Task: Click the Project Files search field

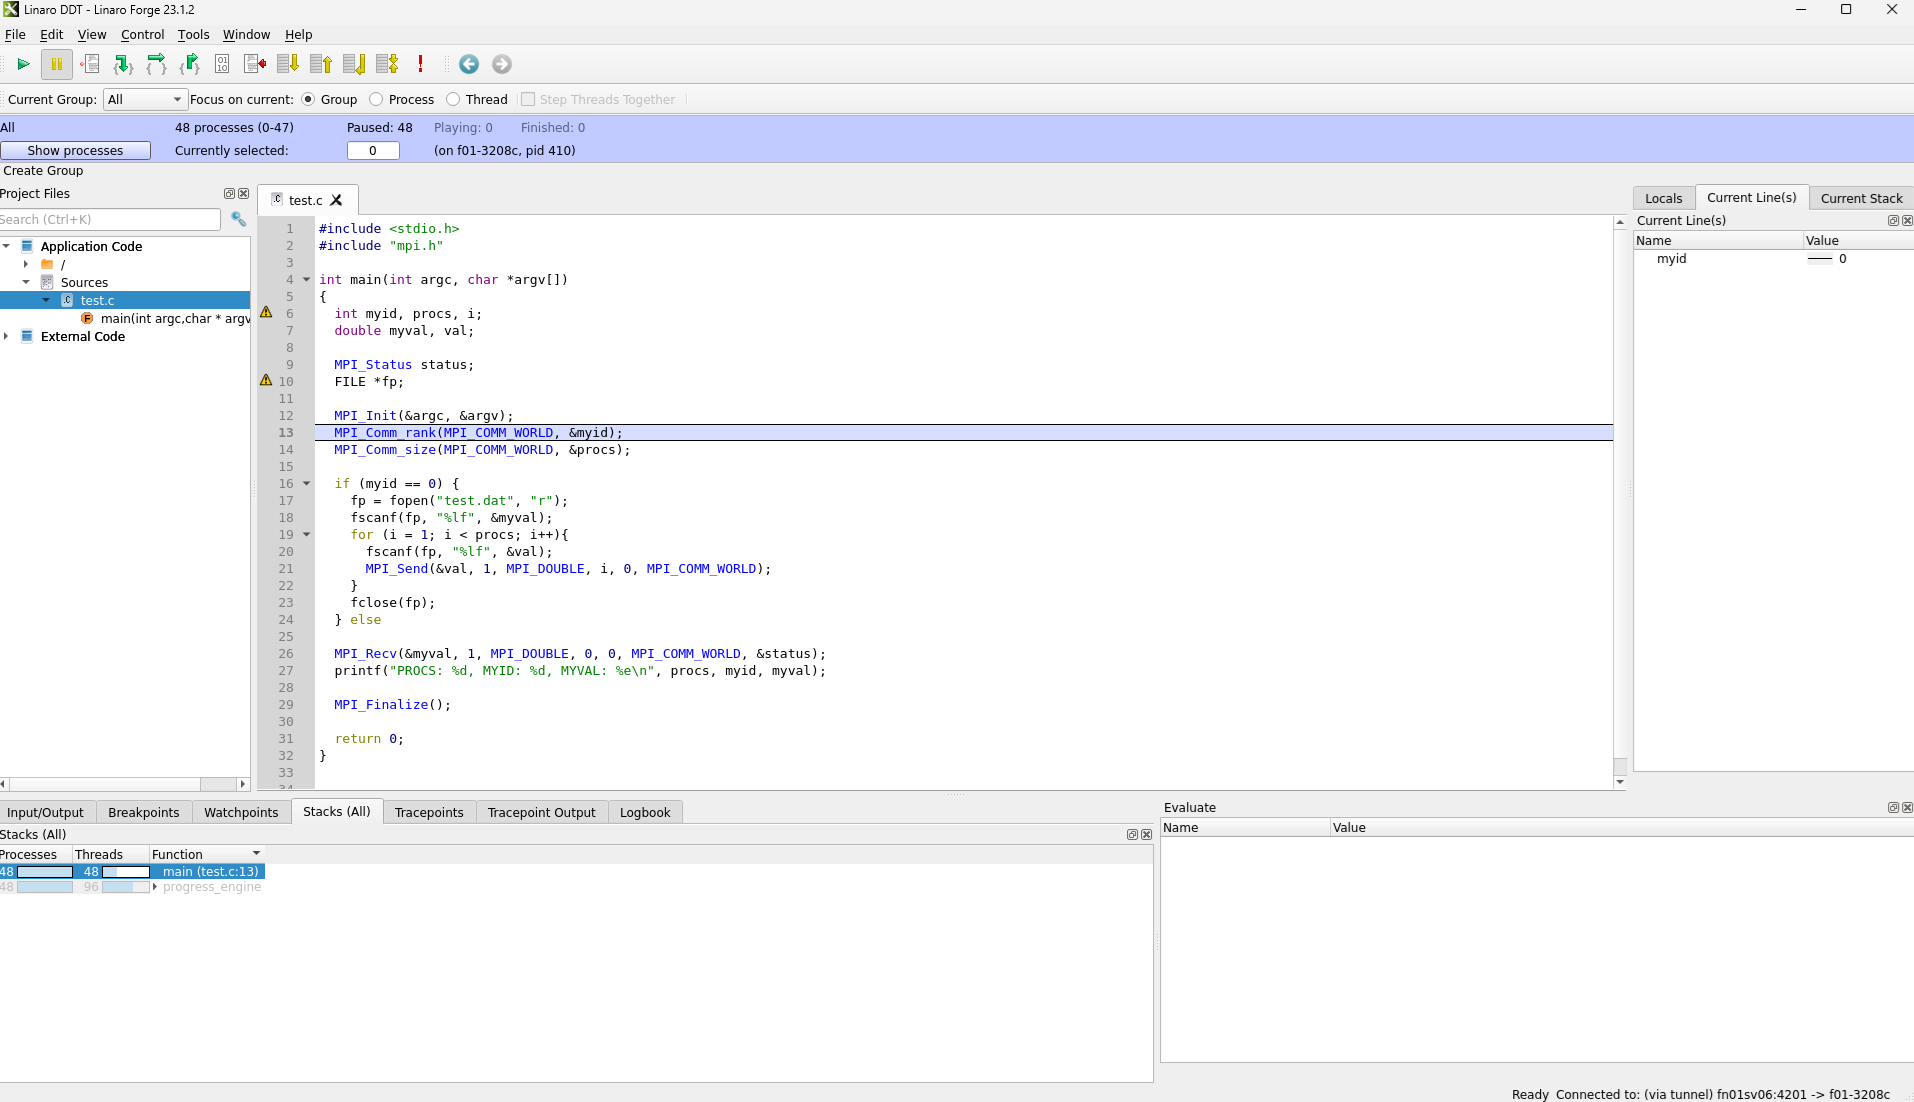Action: (x=110, y=219)
